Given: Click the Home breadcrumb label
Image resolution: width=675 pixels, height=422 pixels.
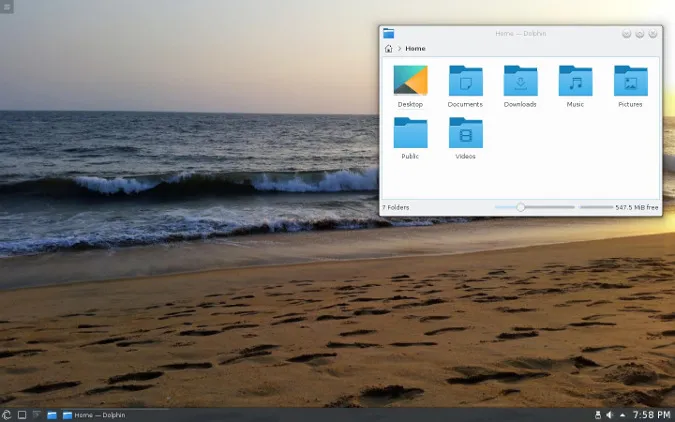Looking at the screenshot, I should point(415,48).
